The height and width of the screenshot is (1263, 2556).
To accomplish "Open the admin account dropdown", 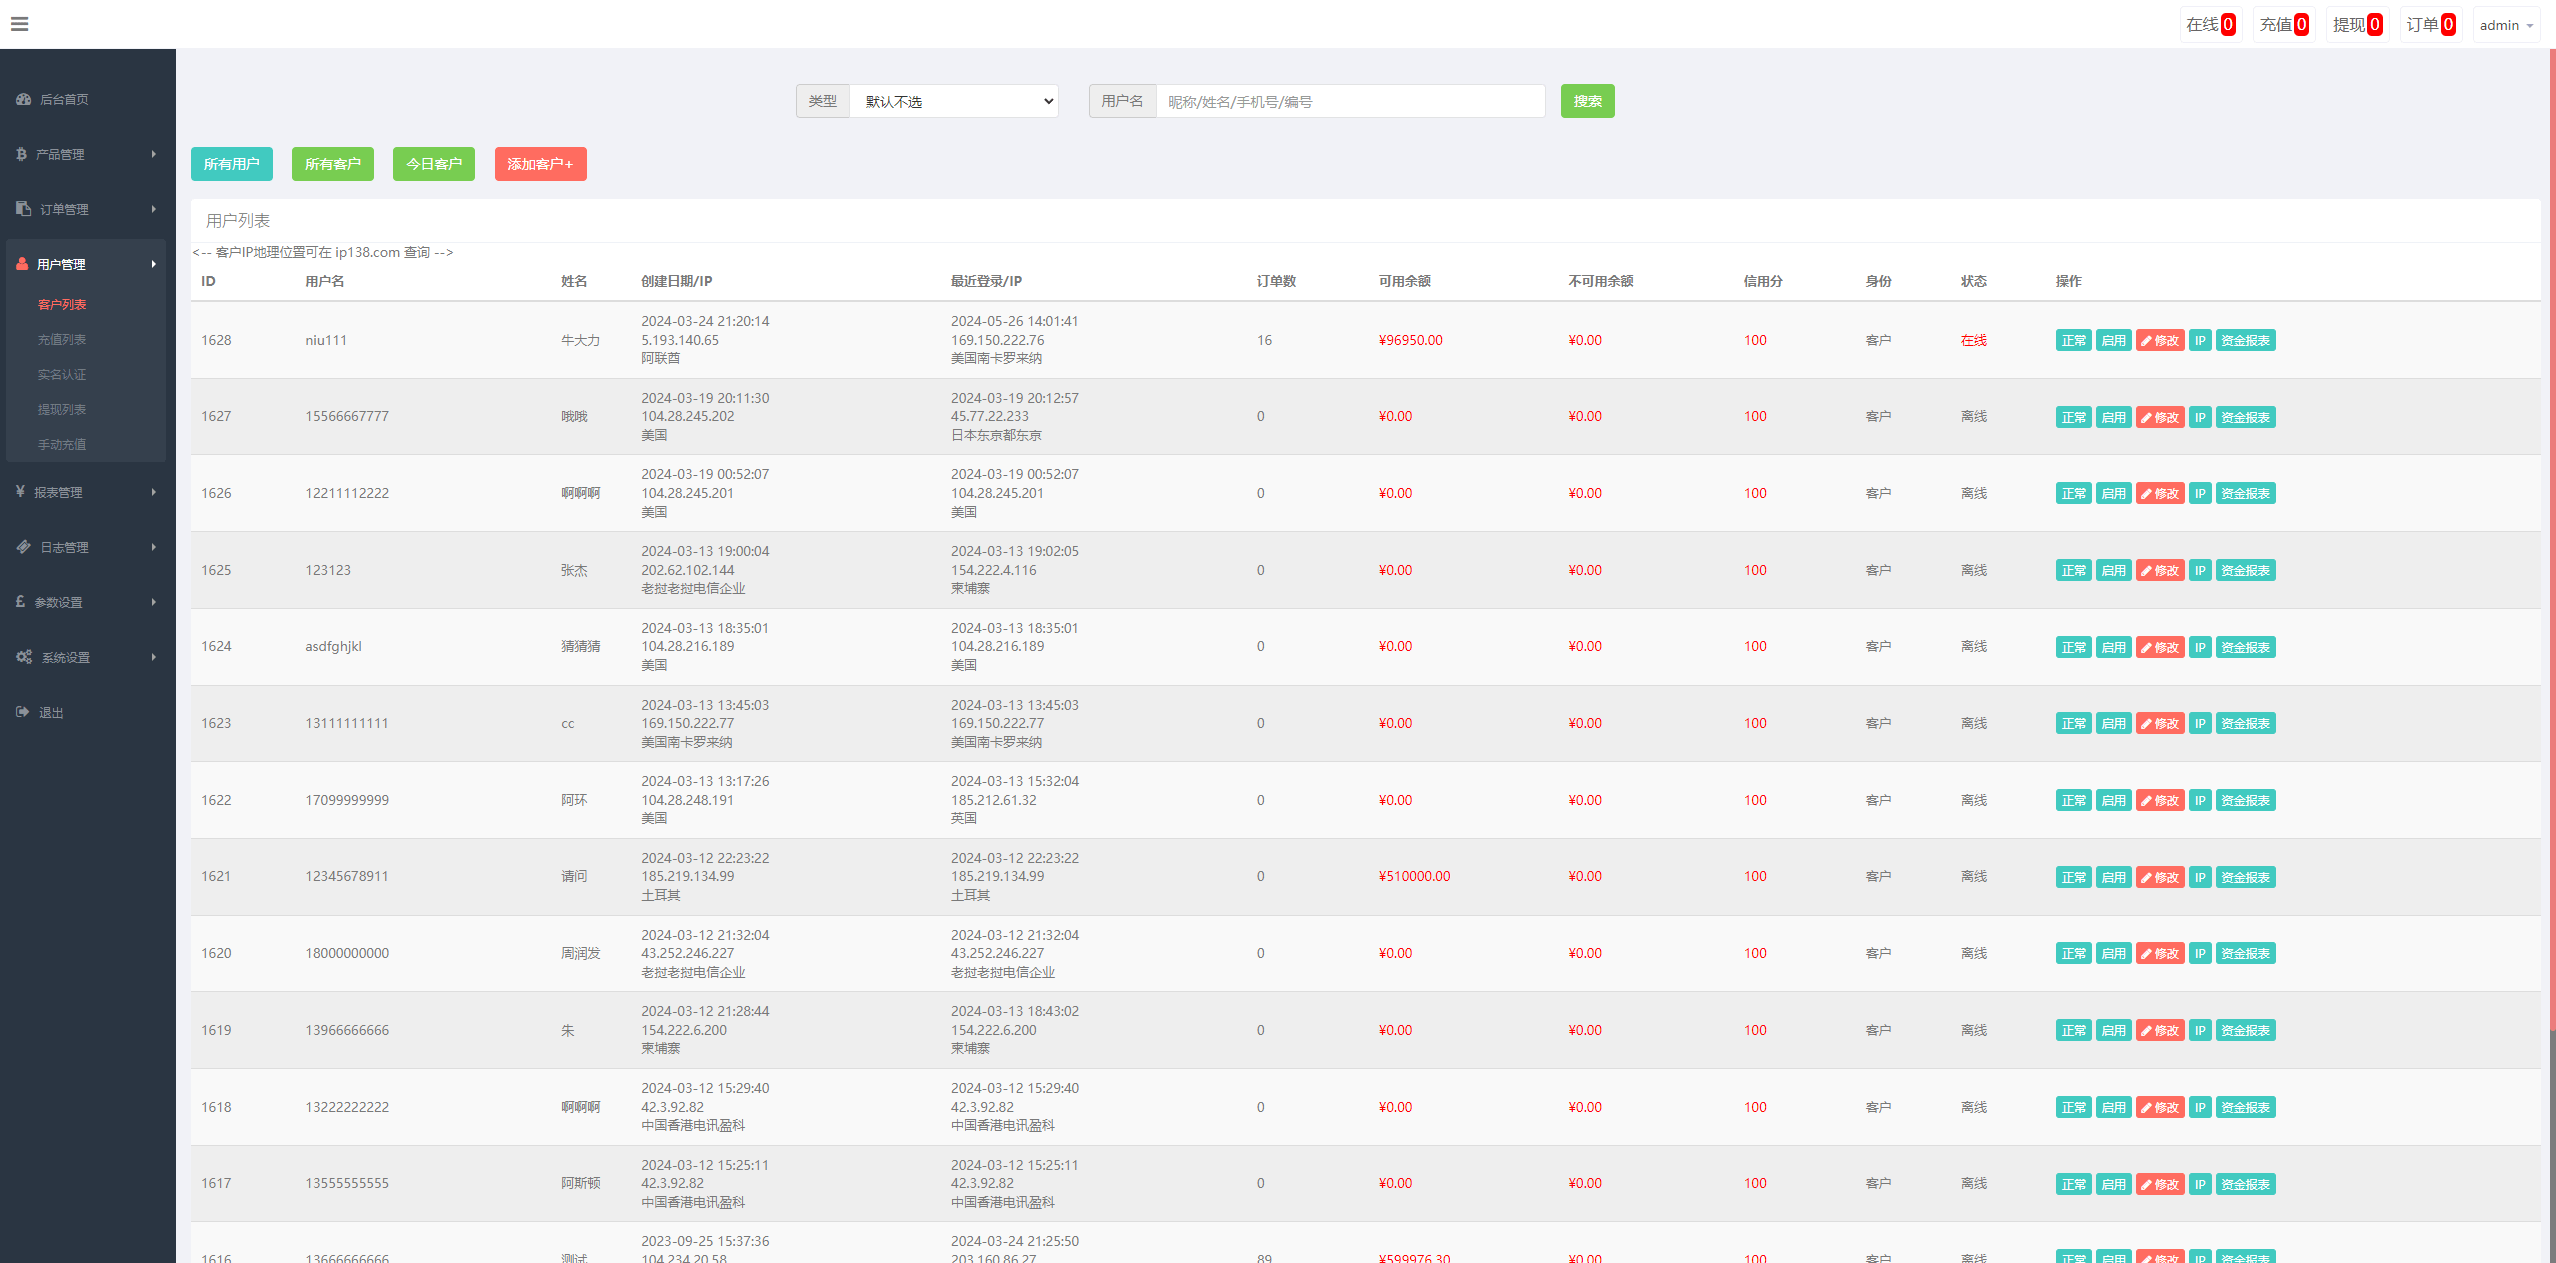I will [2505, 25].
